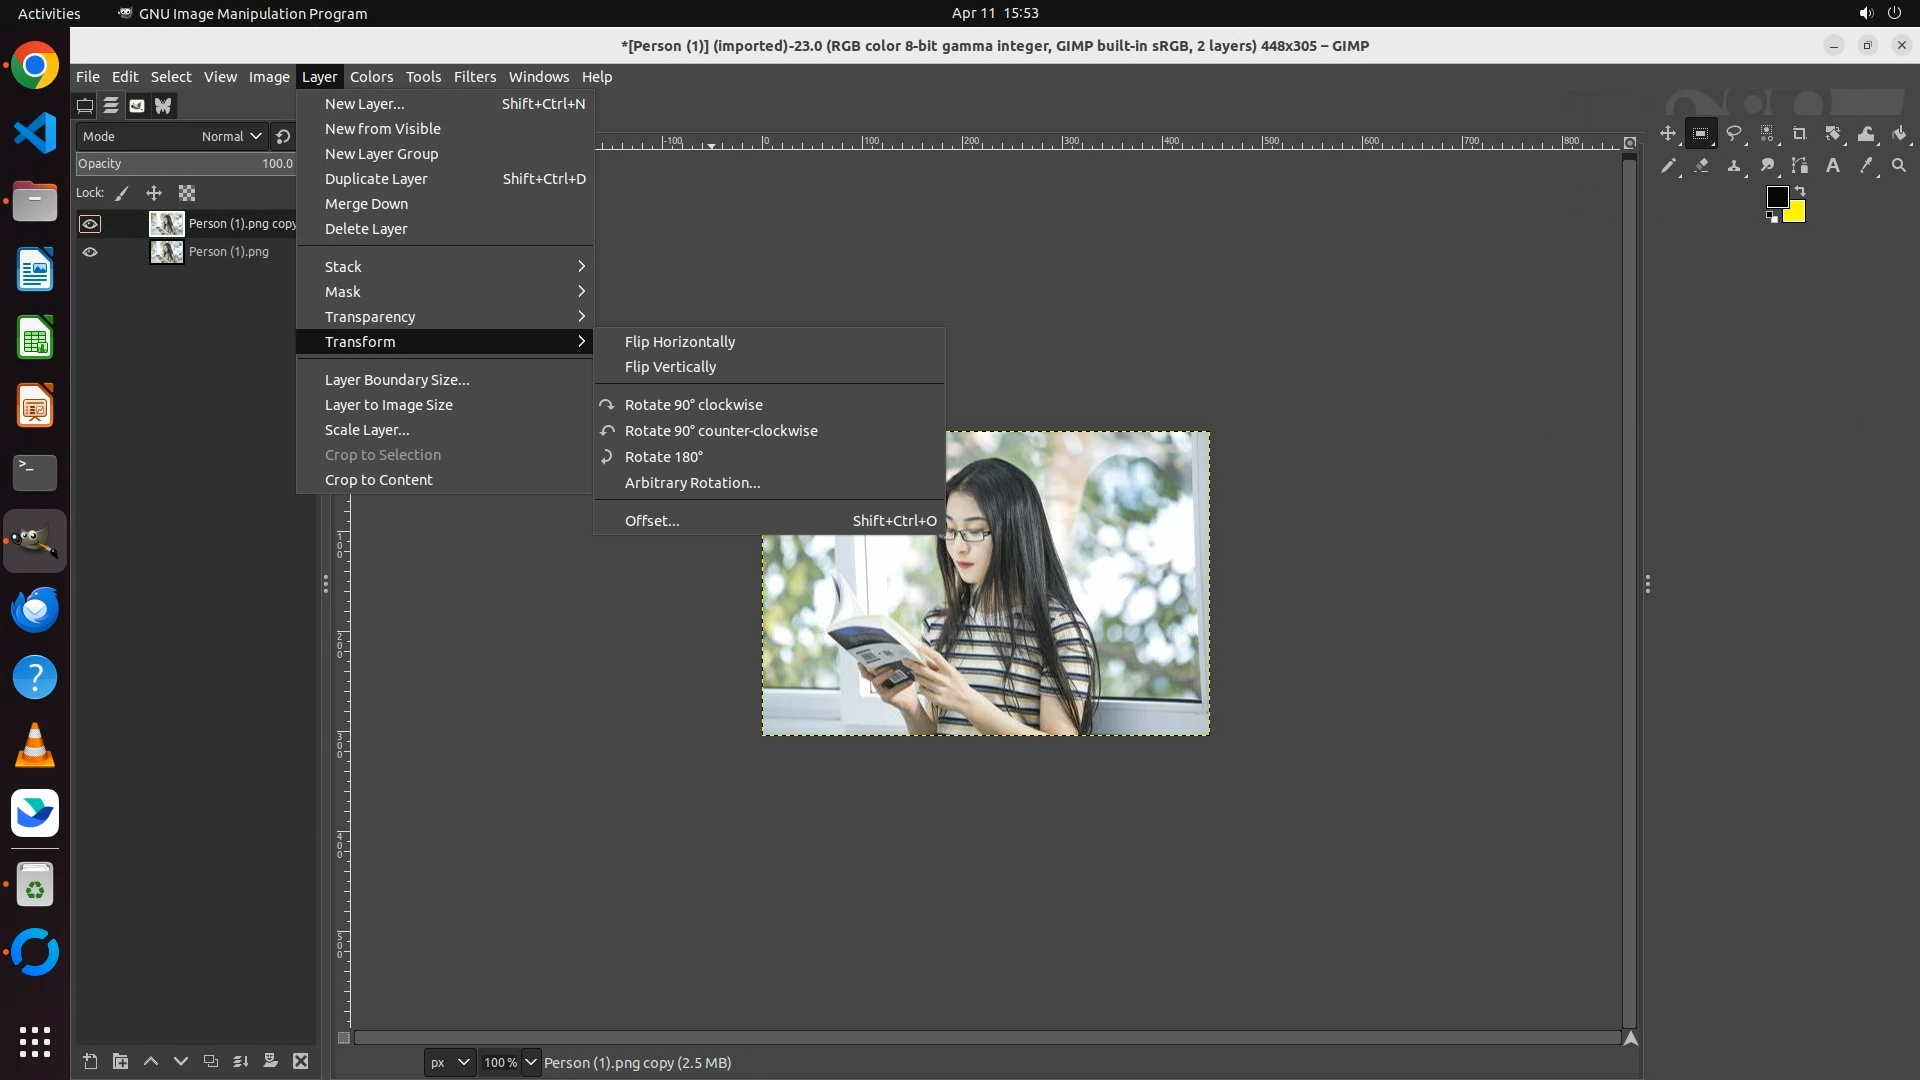Viewport: 1920px width, 1080px height.
Task: Open Thunderbird from the Ubuntu dock
Action: [35, 609]
